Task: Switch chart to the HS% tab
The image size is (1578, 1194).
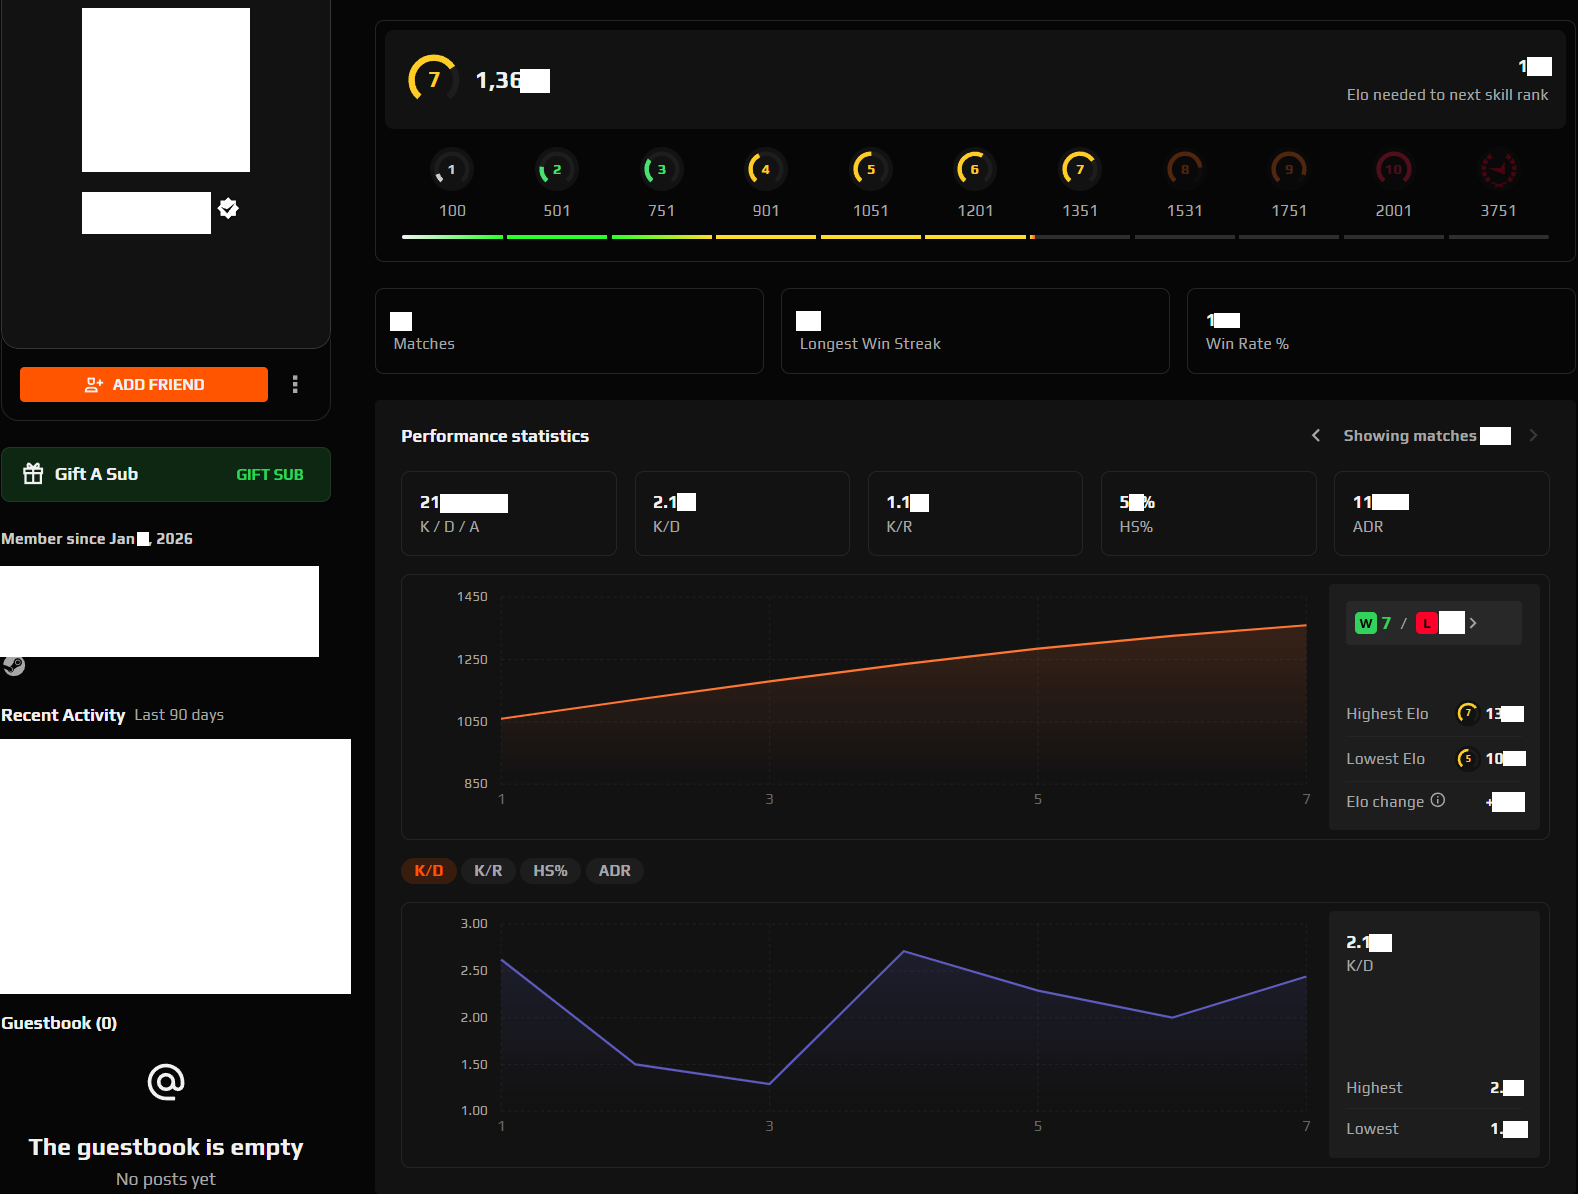Action: pyautogui.click(x=550, y=871)
